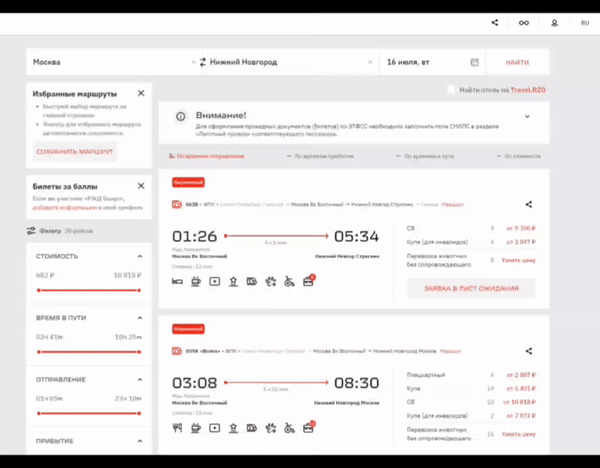
Task: Click the НАЙТИ search button
Action: point(517,62)
